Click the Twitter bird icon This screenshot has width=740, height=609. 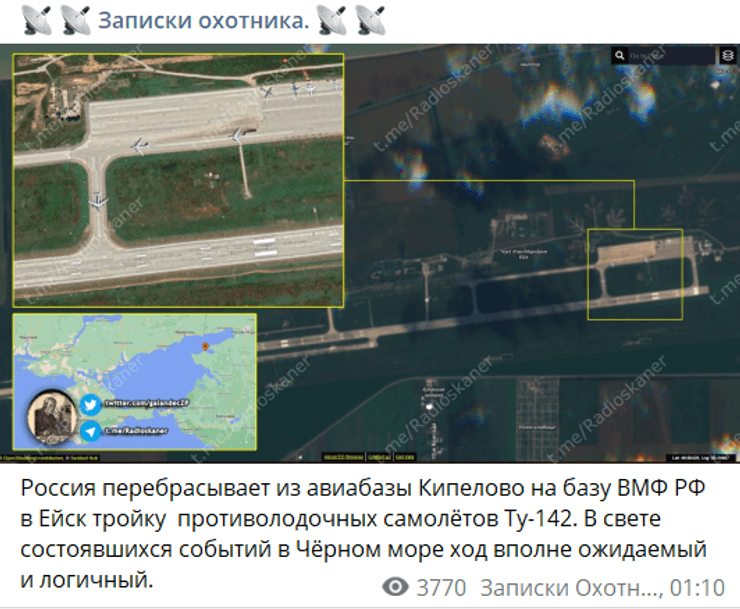[90, 405]
